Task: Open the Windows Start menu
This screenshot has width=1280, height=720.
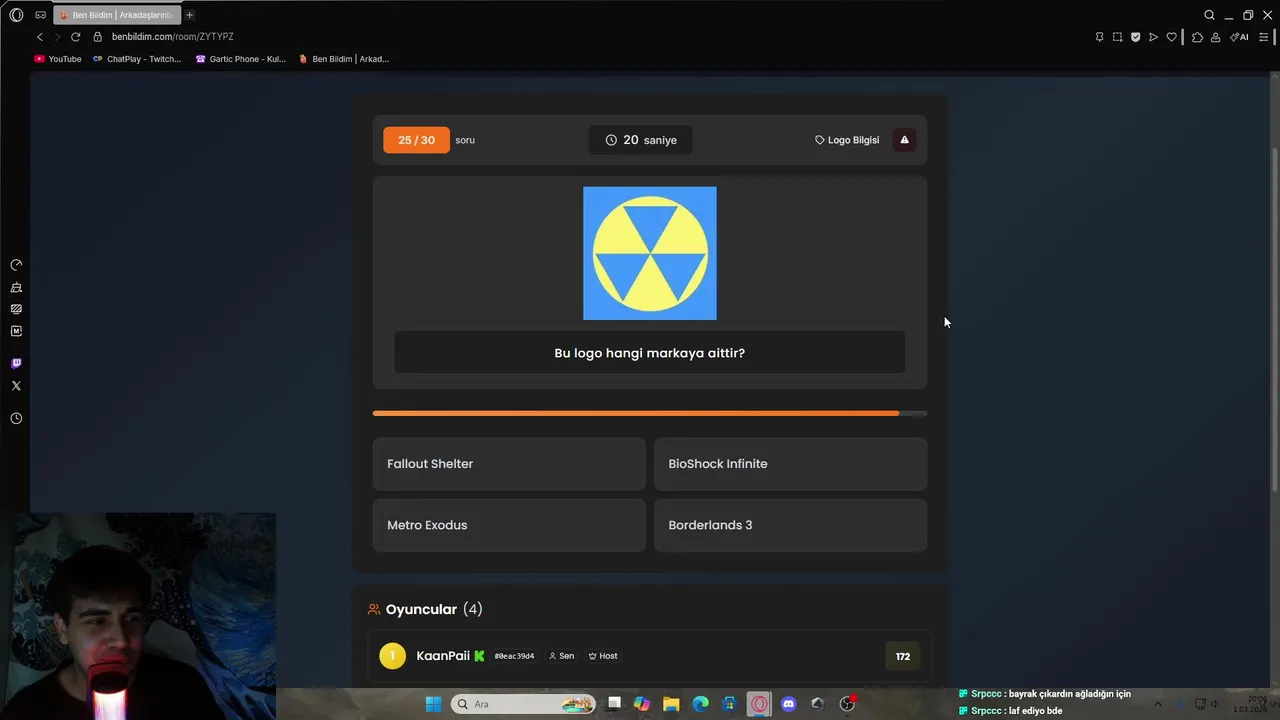Action: 433,704
